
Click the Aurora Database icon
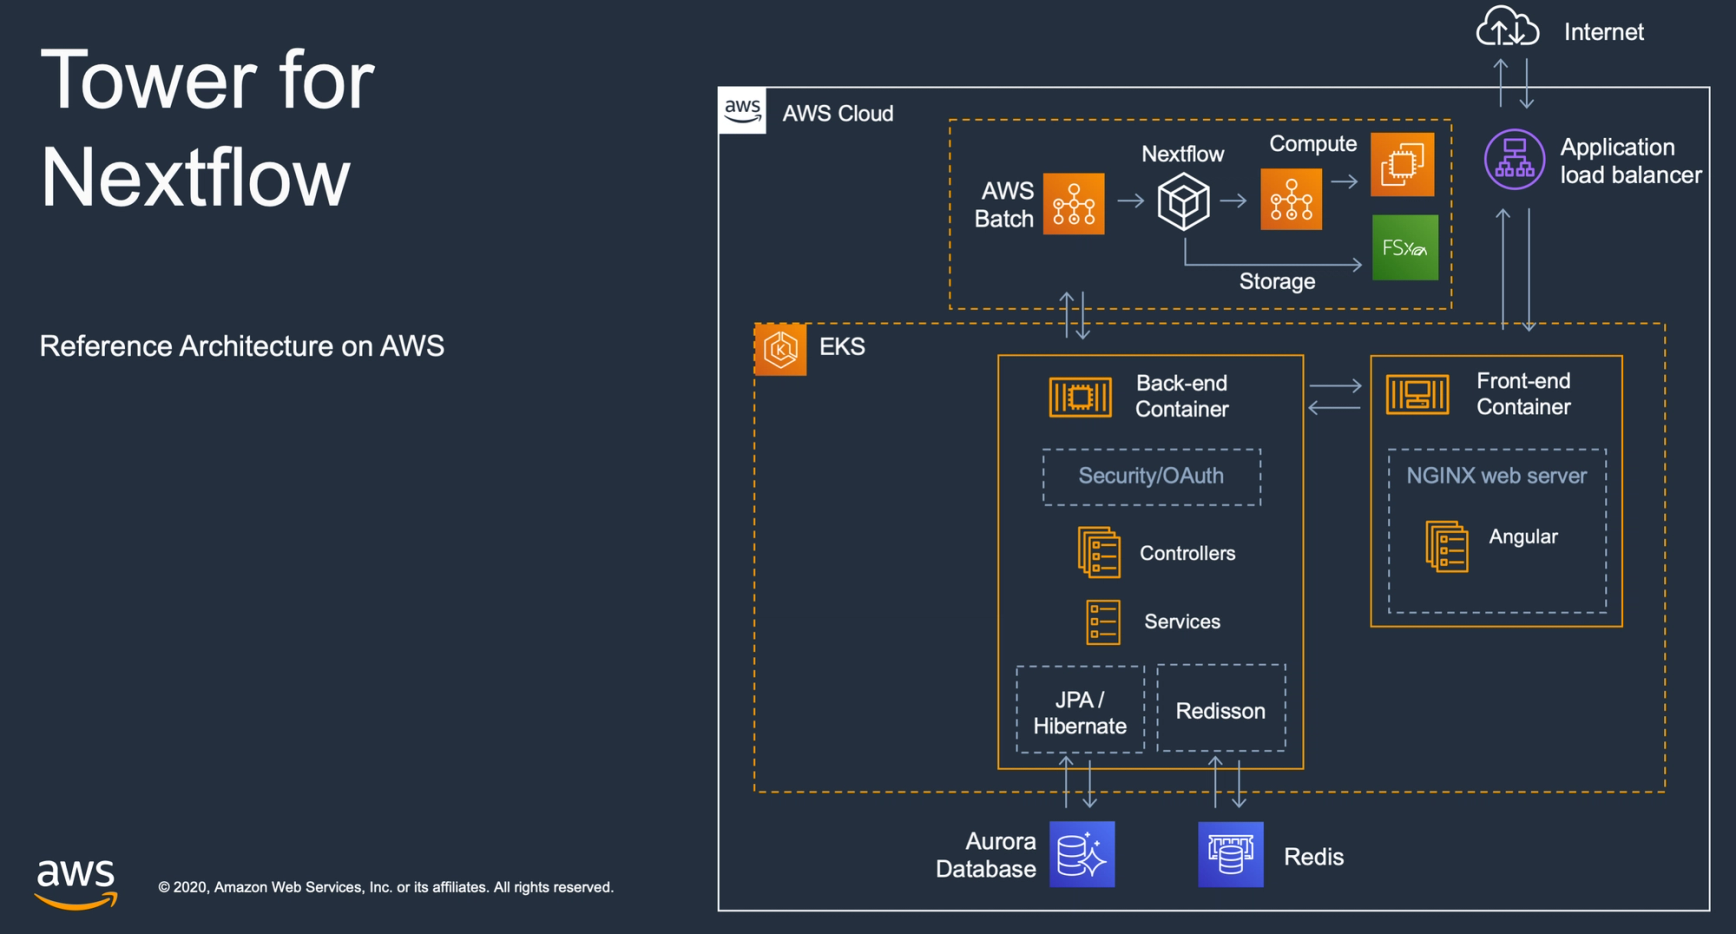tap(1082, 854)
